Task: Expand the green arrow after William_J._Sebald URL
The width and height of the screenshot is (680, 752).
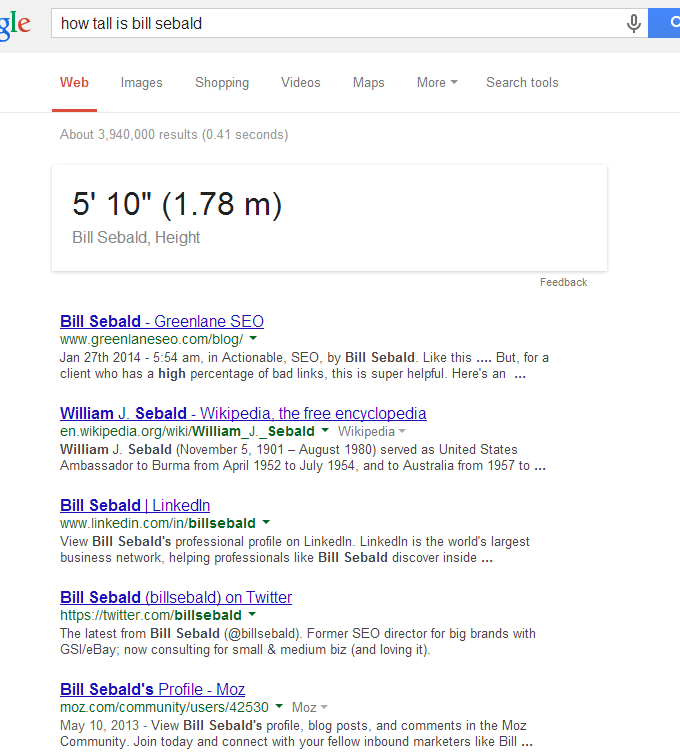Action: point(325,430)
